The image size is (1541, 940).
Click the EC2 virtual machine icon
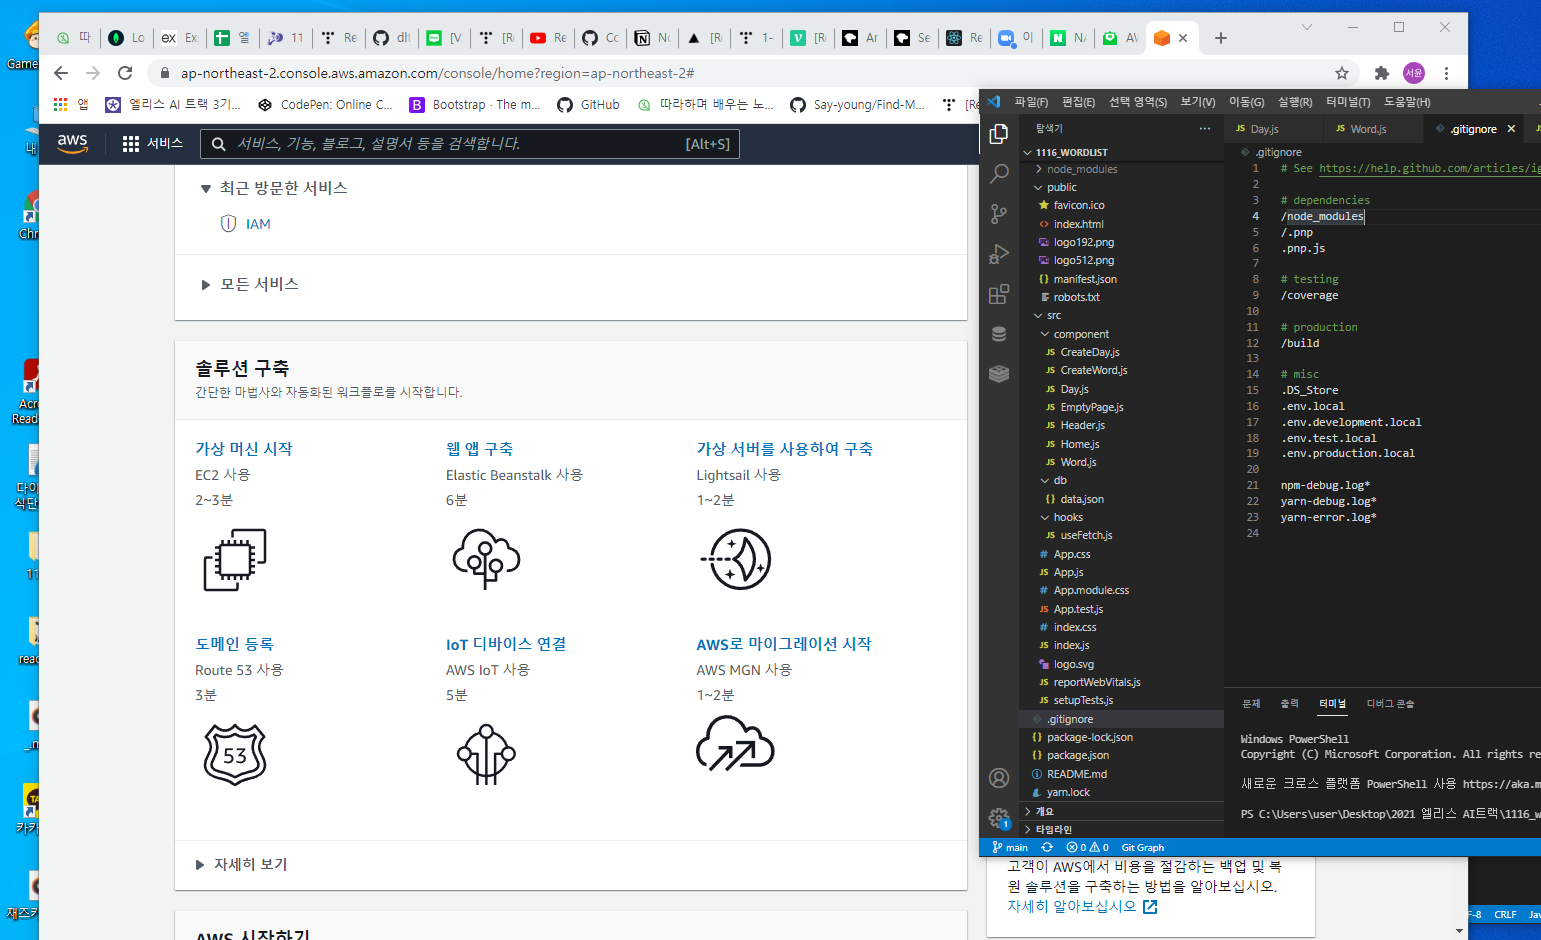pos(235,559)
